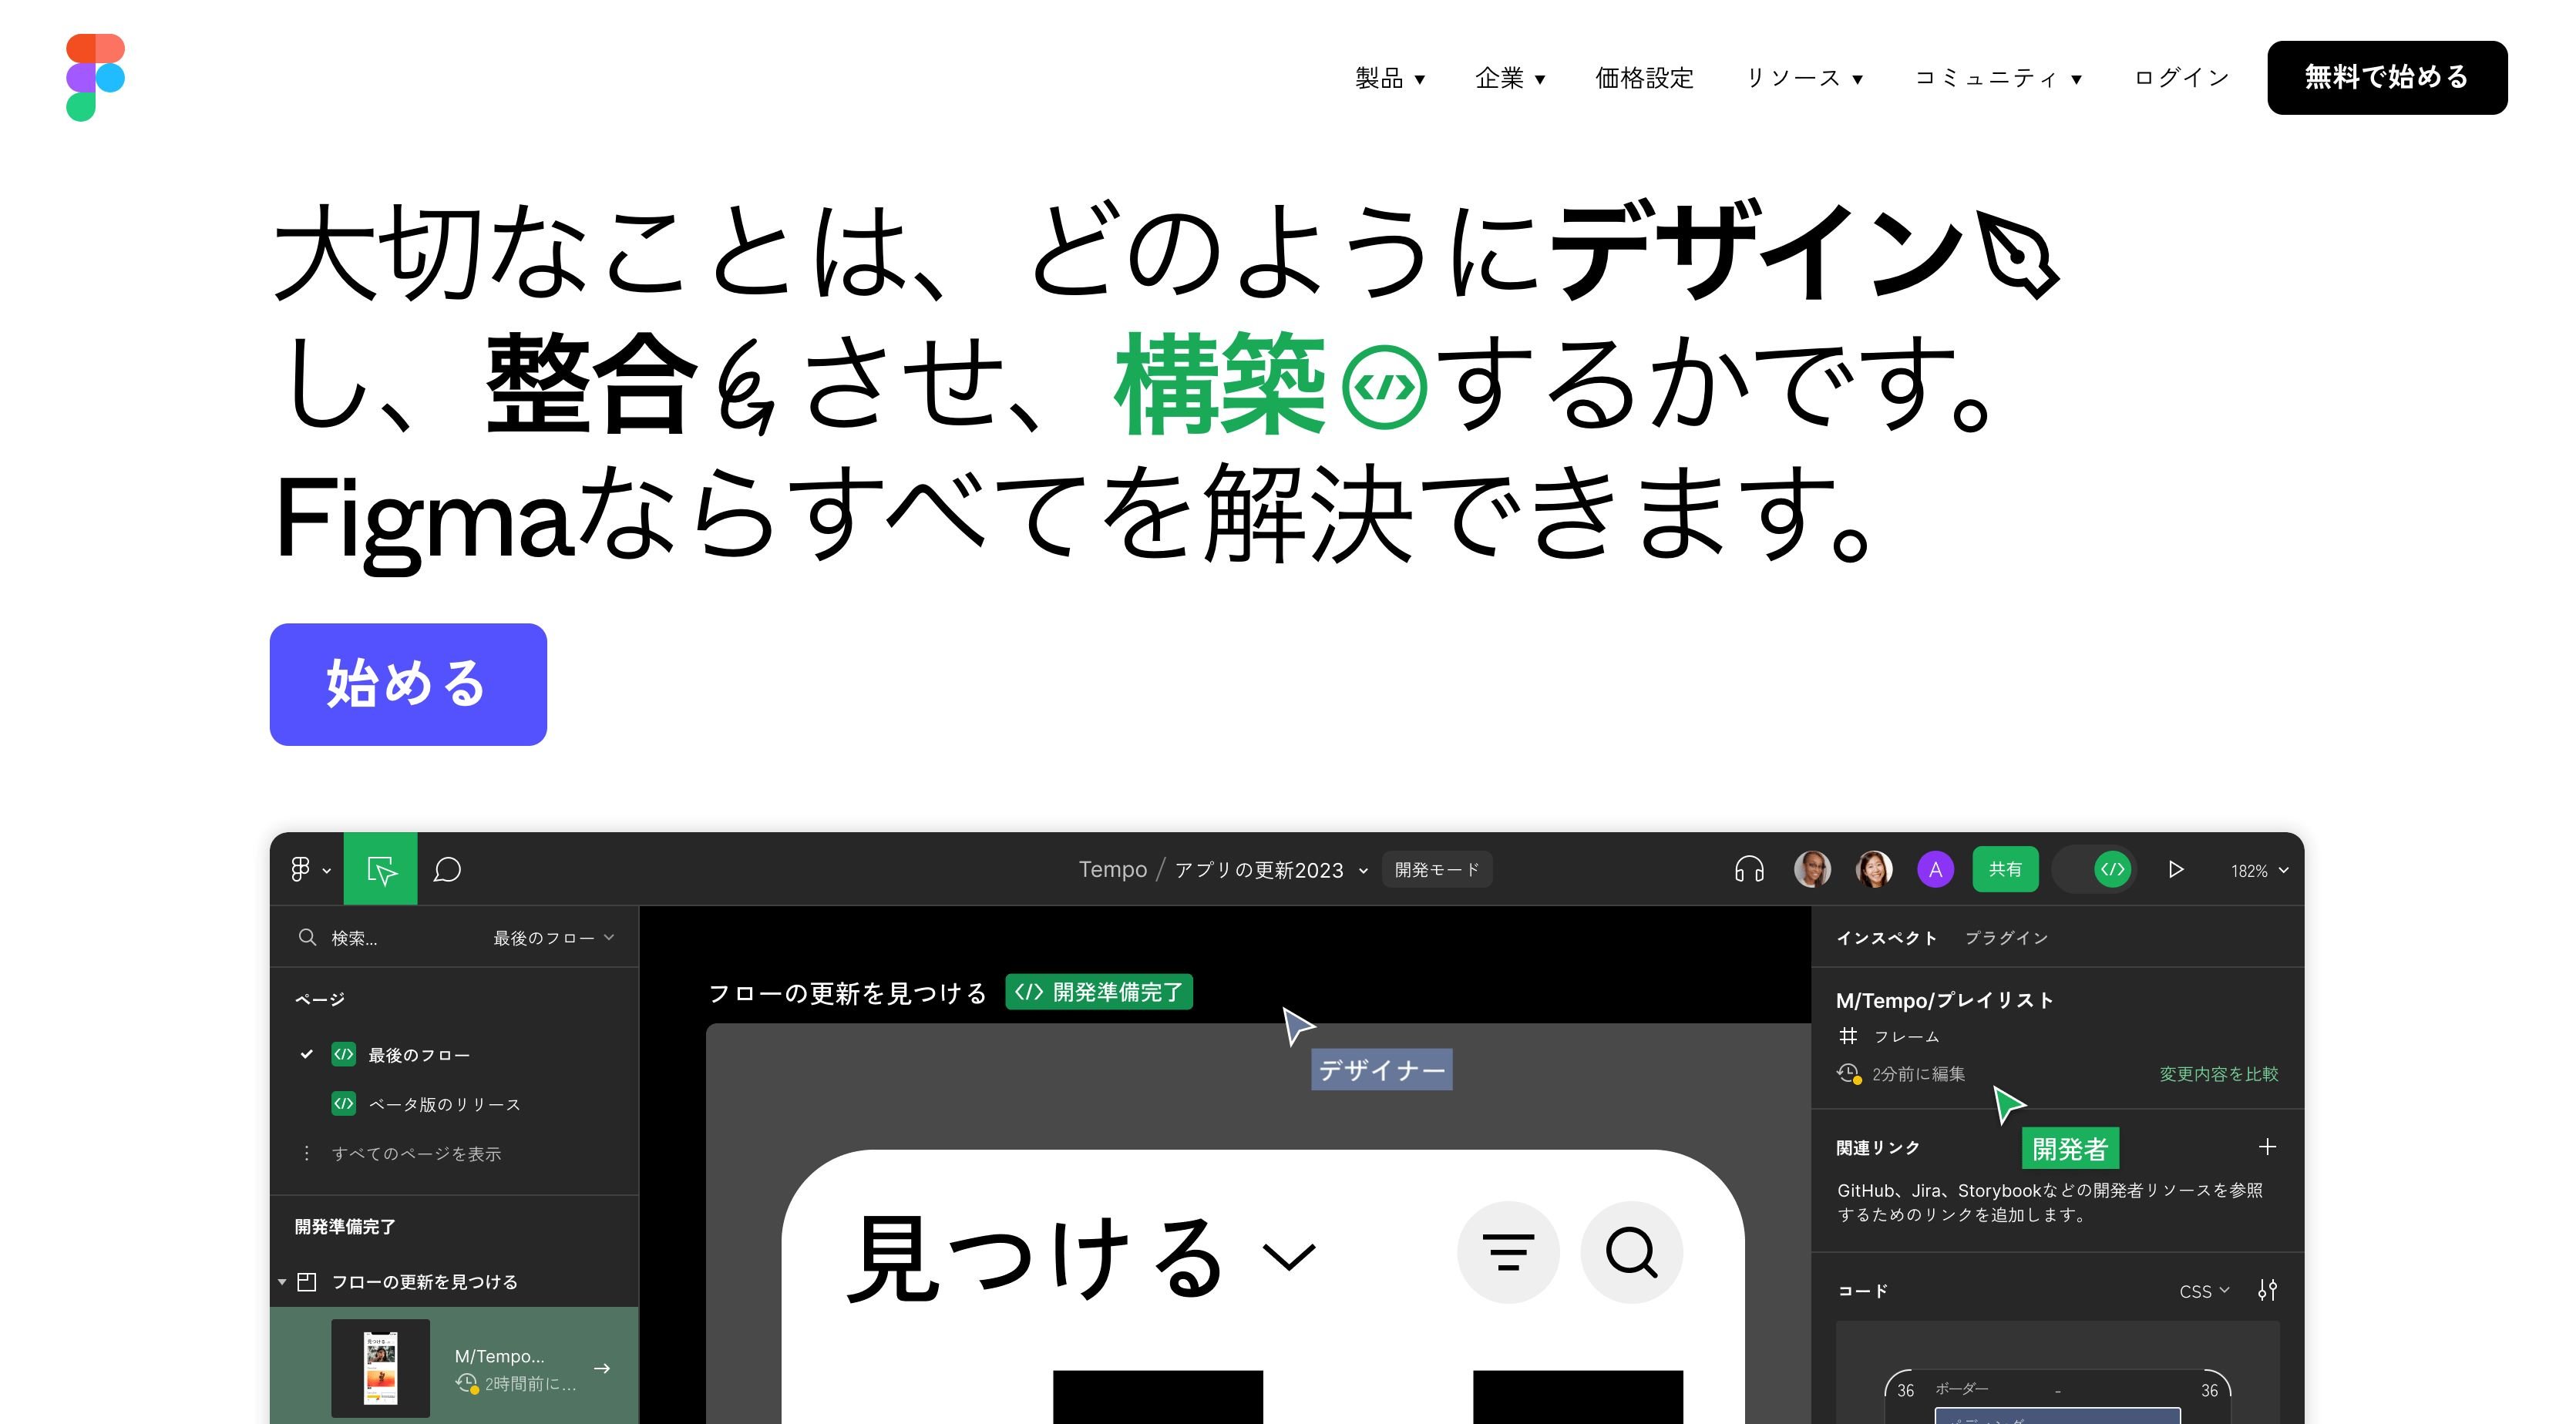Image resolution: width=2576 pixels, height=1424 pixels.
Task: Click the search magnifier icon in left panel
Action: tap(307, 937)
